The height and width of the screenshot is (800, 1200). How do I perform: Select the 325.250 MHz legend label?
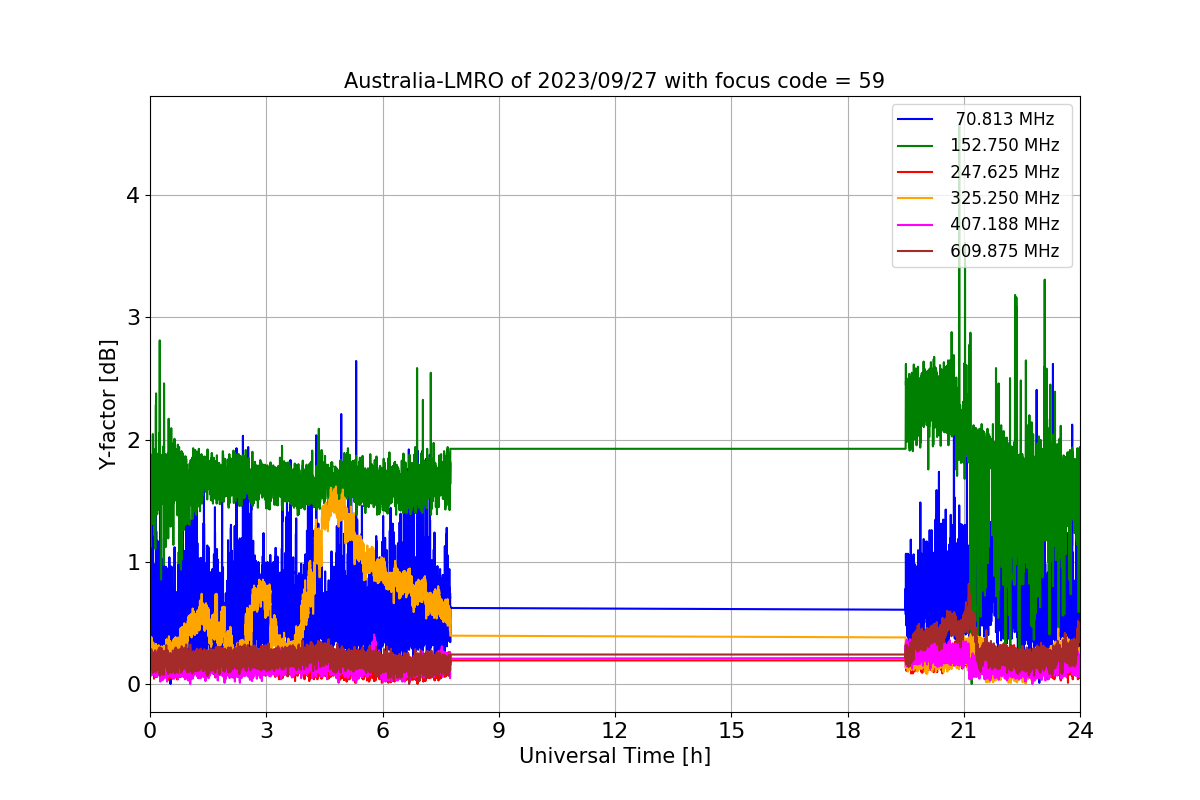click(1005, 198)
